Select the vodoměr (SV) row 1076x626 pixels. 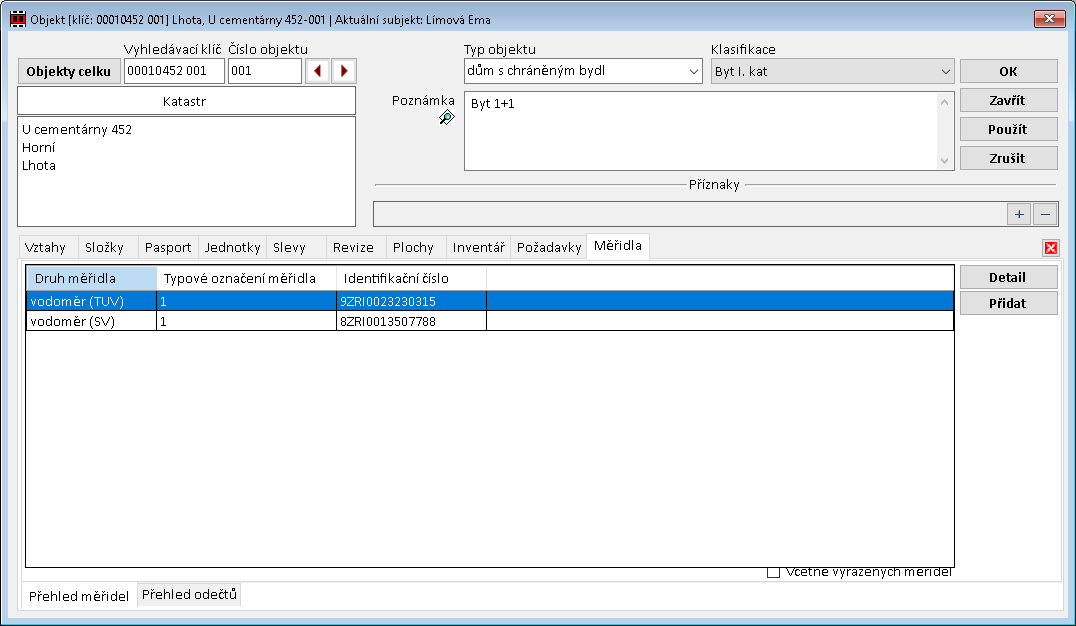point(90,321)
